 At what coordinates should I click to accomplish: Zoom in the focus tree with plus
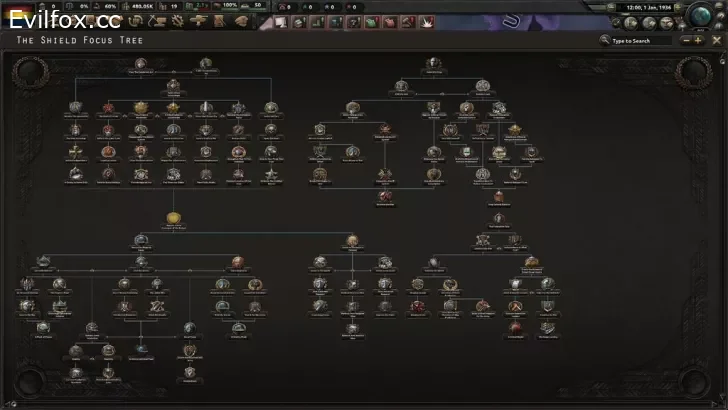(x=698, y=41)
